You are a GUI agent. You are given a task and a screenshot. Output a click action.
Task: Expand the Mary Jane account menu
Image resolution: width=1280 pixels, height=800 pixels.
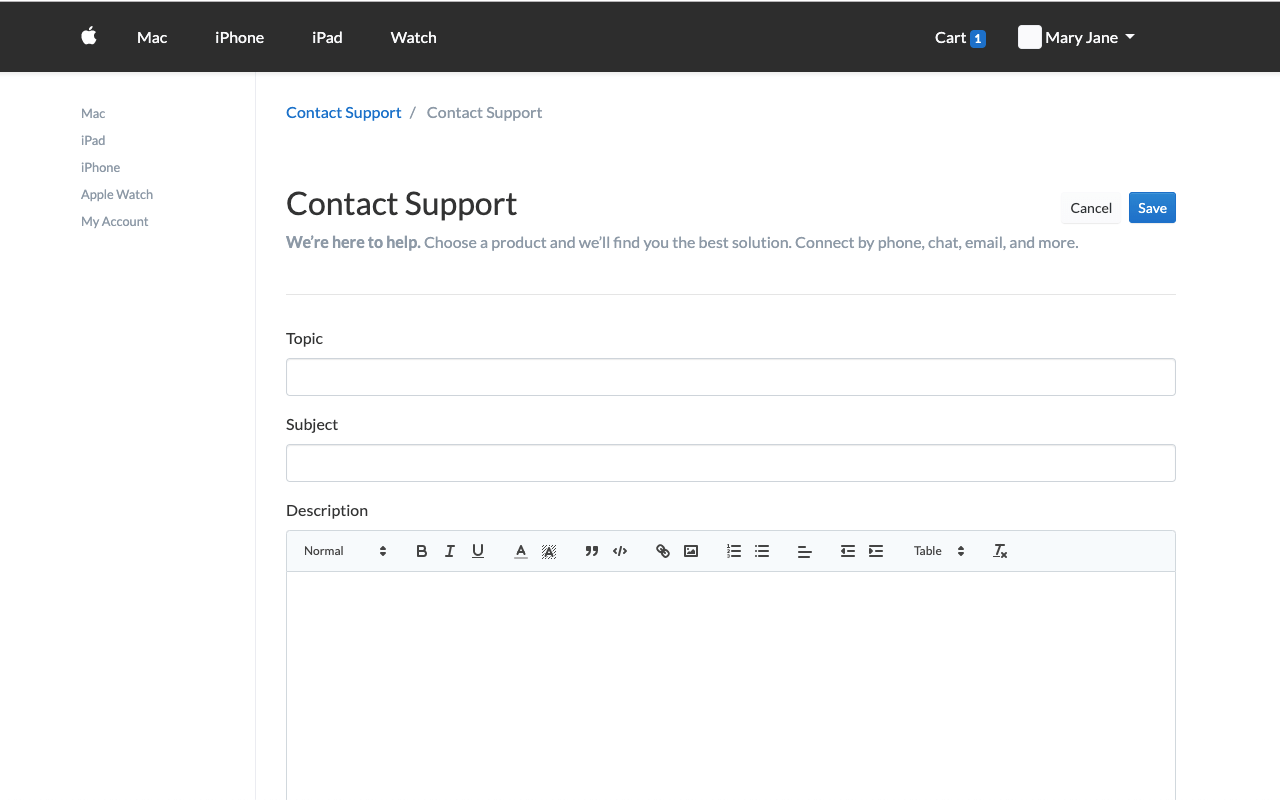(x=1083, y=37)
